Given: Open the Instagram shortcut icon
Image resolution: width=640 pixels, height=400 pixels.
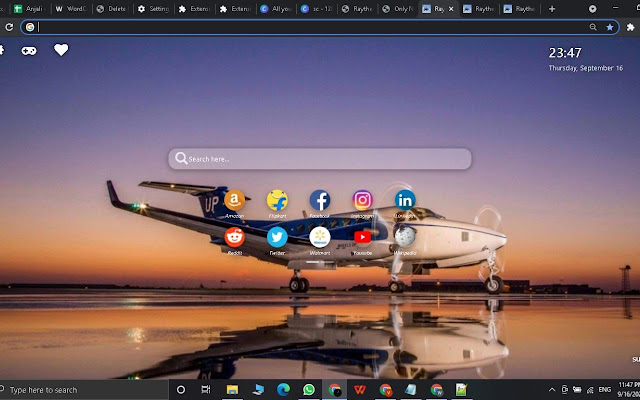Looking at the screenshot, I should point(362,200).
